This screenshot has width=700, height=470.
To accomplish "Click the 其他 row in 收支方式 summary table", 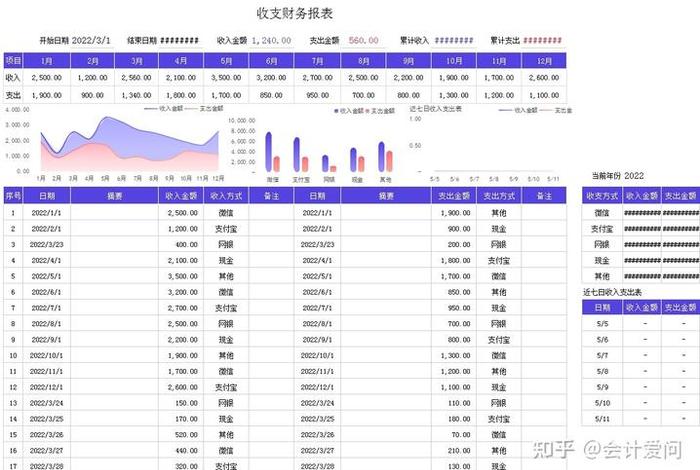I will tap(641, 276).
